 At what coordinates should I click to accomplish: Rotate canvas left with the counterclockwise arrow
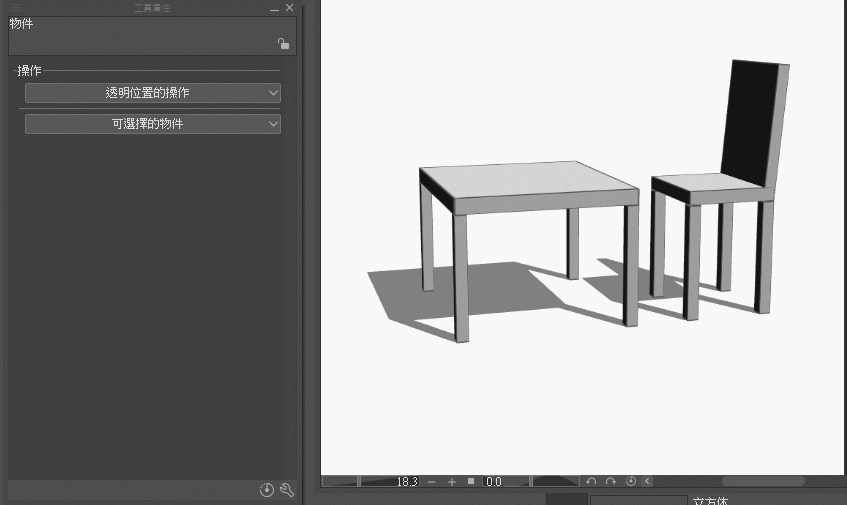pyautogui.click(x=591, y=481)
